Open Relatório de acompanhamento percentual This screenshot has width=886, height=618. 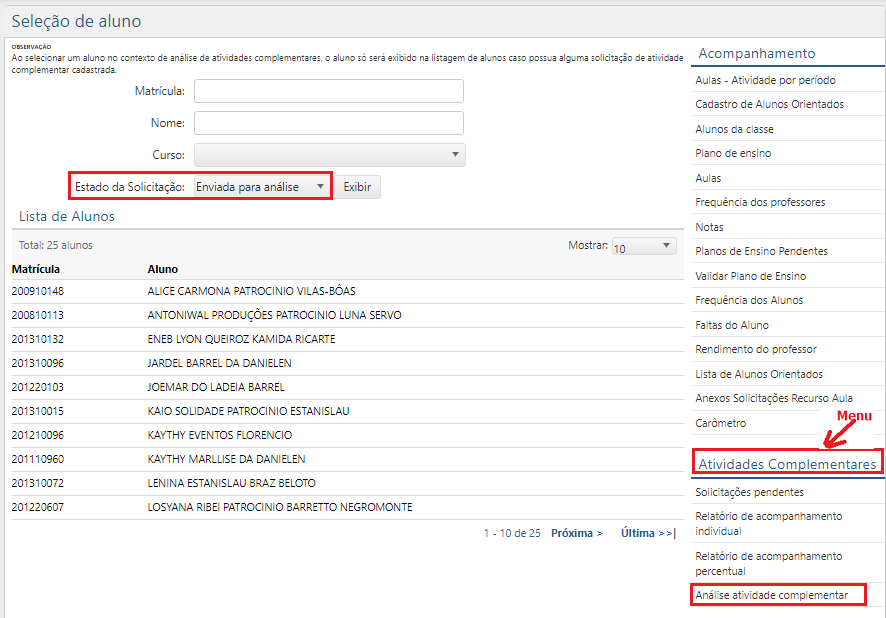(x=769, y=561)
